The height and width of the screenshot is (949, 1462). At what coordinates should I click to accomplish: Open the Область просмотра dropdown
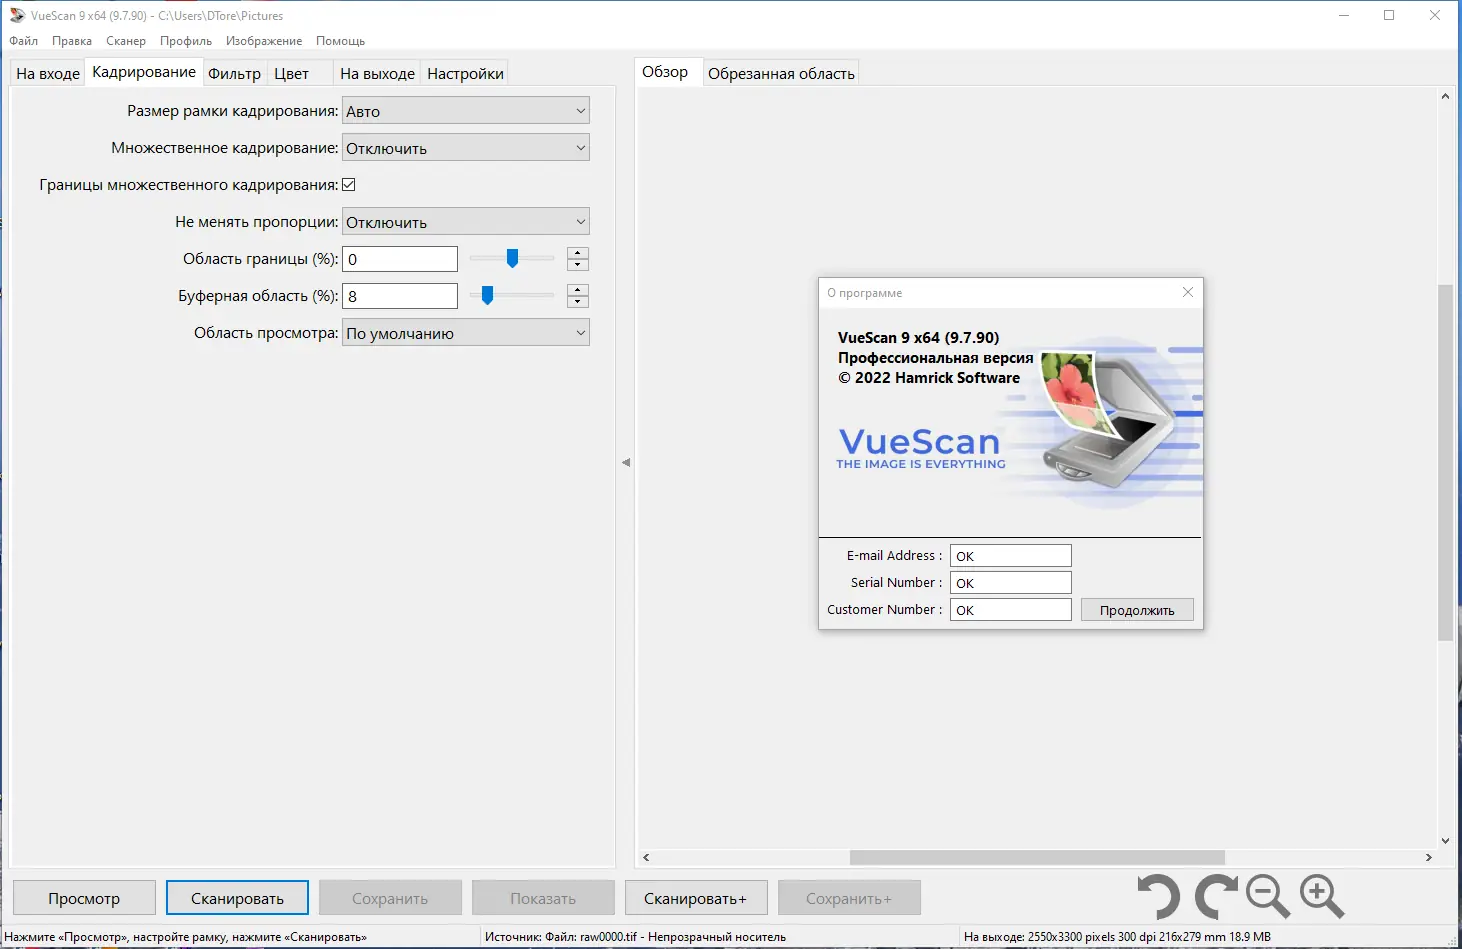click(580, 332)
